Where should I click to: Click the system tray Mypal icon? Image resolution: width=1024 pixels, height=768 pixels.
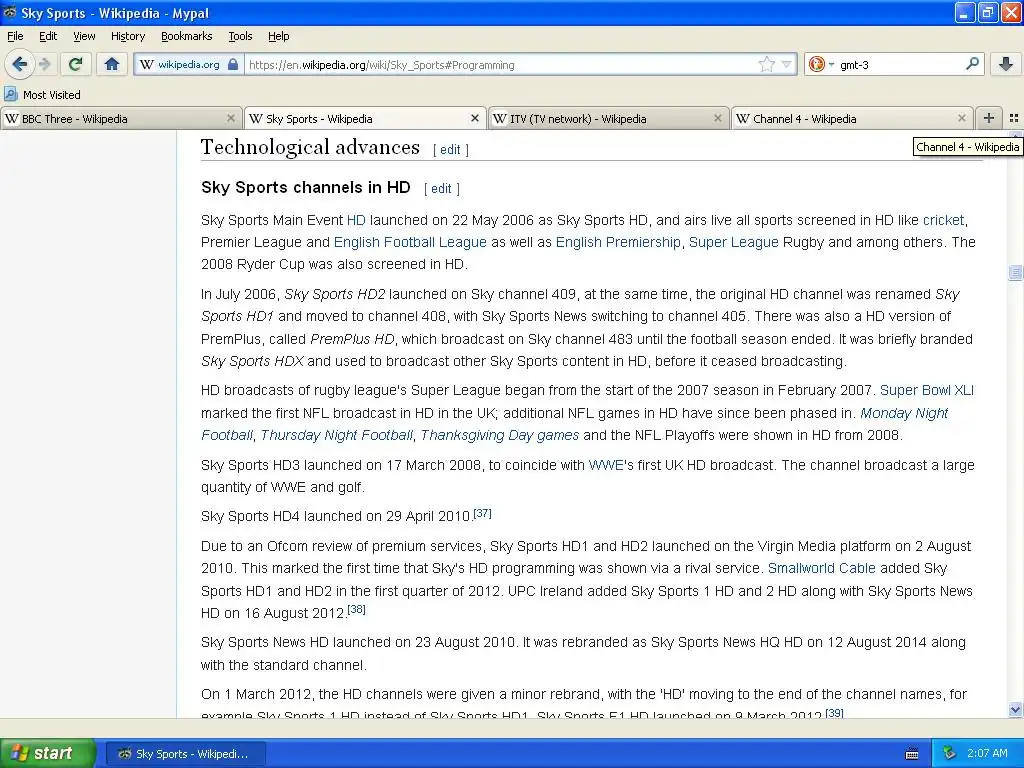tap(949, 754)
